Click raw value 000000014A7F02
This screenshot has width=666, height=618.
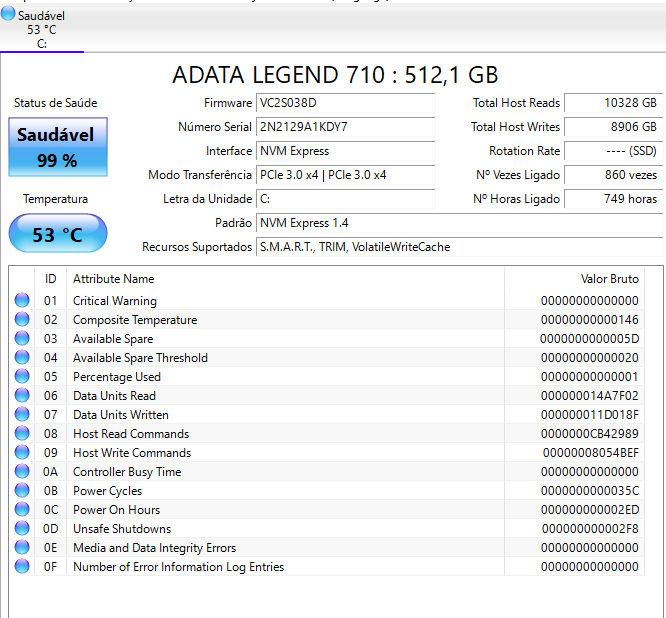point(590,396)
